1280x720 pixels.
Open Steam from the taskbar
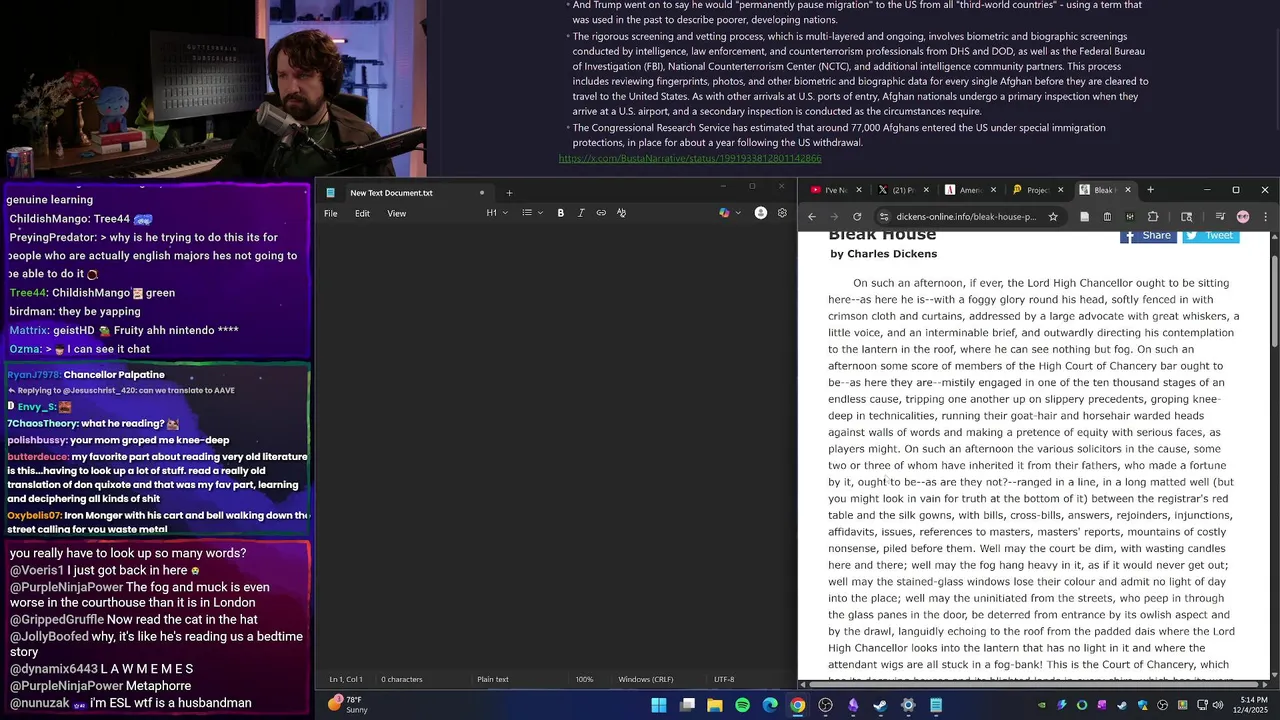click(x=880, y=705)
